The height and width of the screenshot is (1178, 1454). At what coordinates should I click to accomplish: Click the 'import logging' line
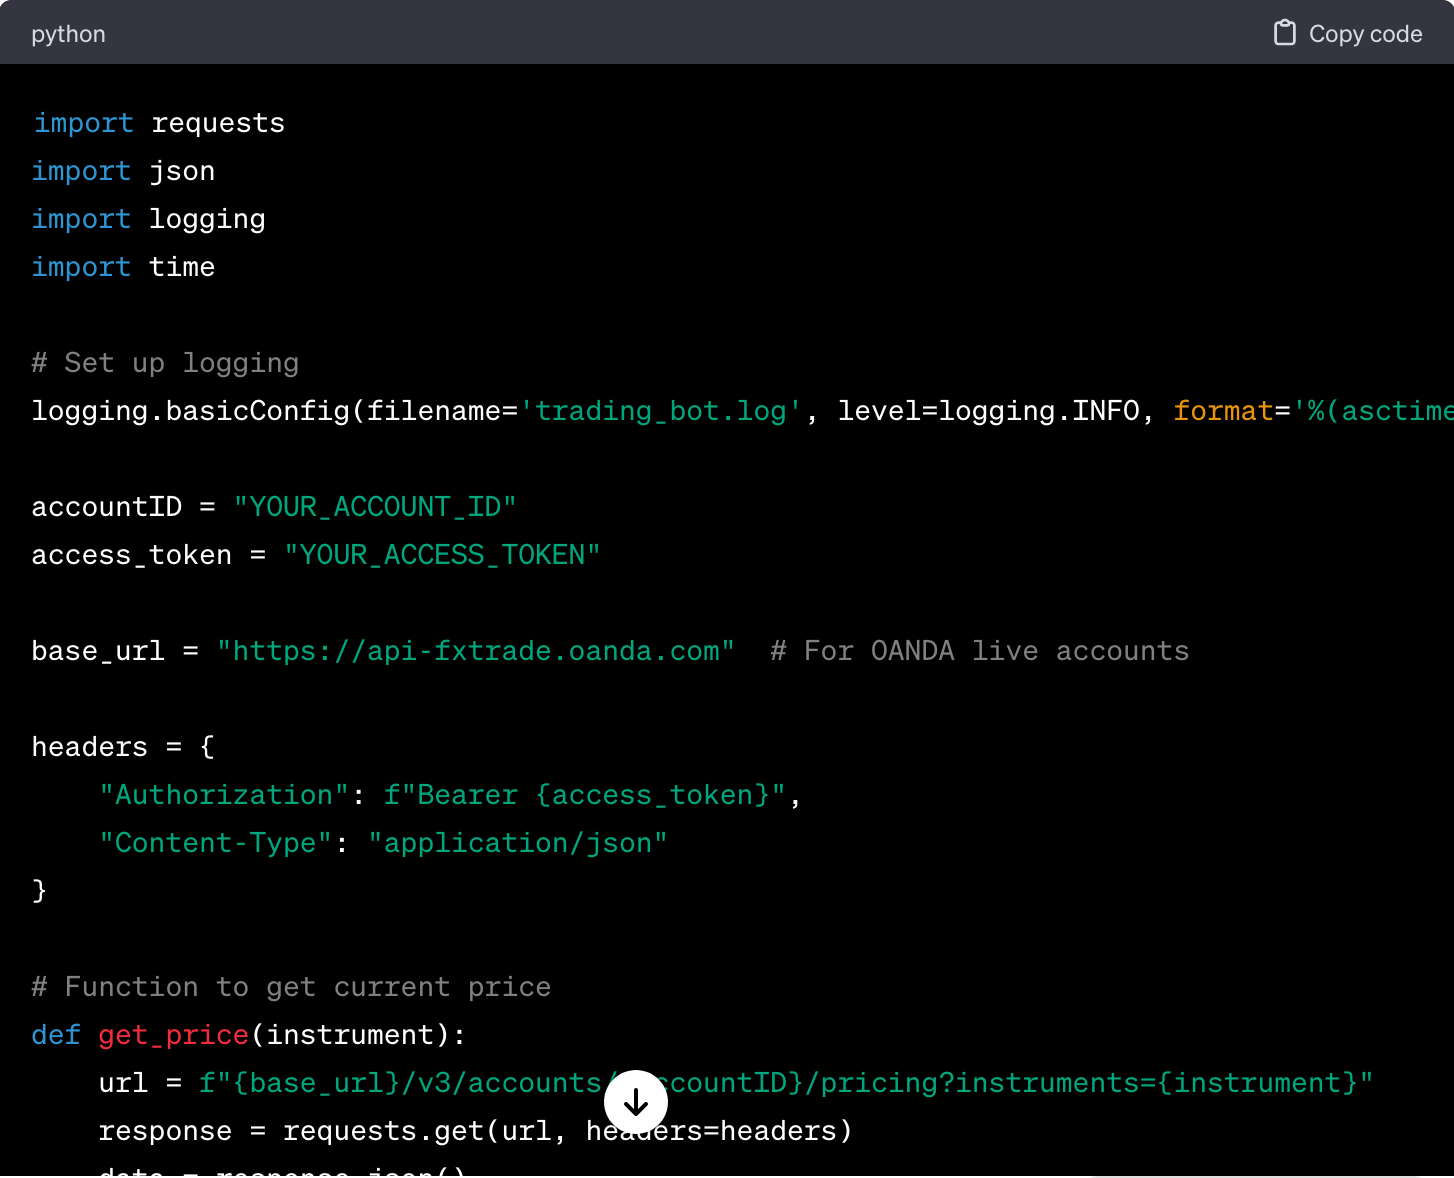pos(149,219)
